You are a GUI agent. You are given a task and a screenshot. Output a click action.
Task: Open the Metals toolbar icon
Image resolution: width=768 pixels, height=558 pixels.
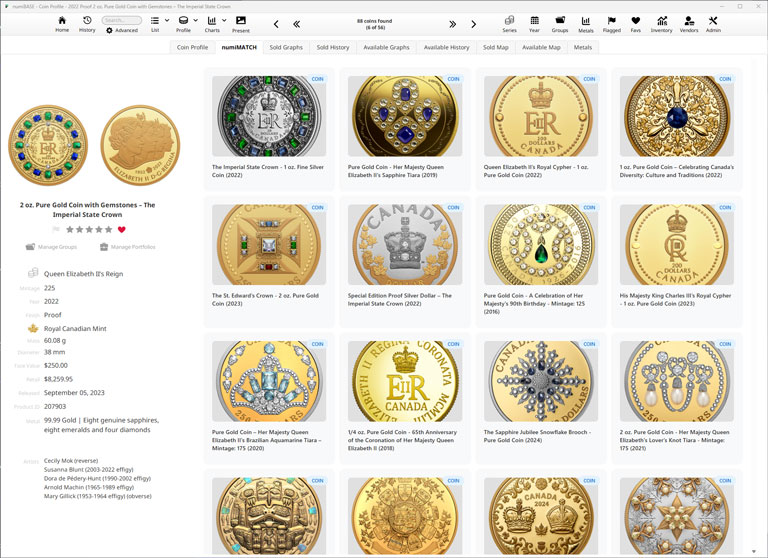pyautogui.click(x=585, y=24)
